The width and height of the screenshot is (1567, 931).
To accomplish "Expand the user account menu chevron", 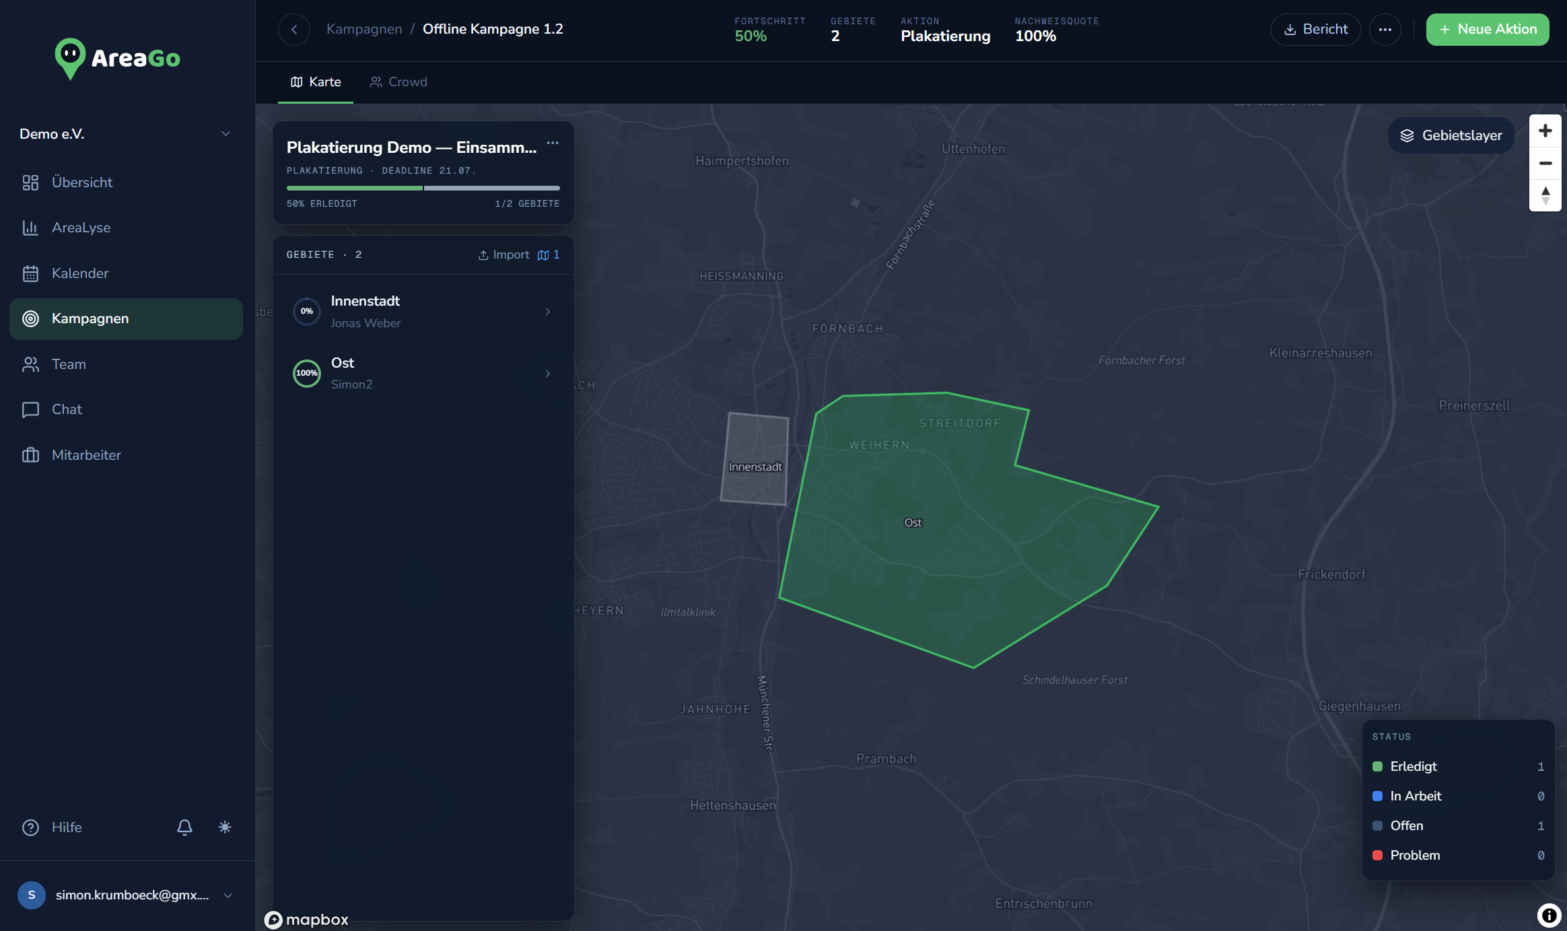I will [228, 895].
